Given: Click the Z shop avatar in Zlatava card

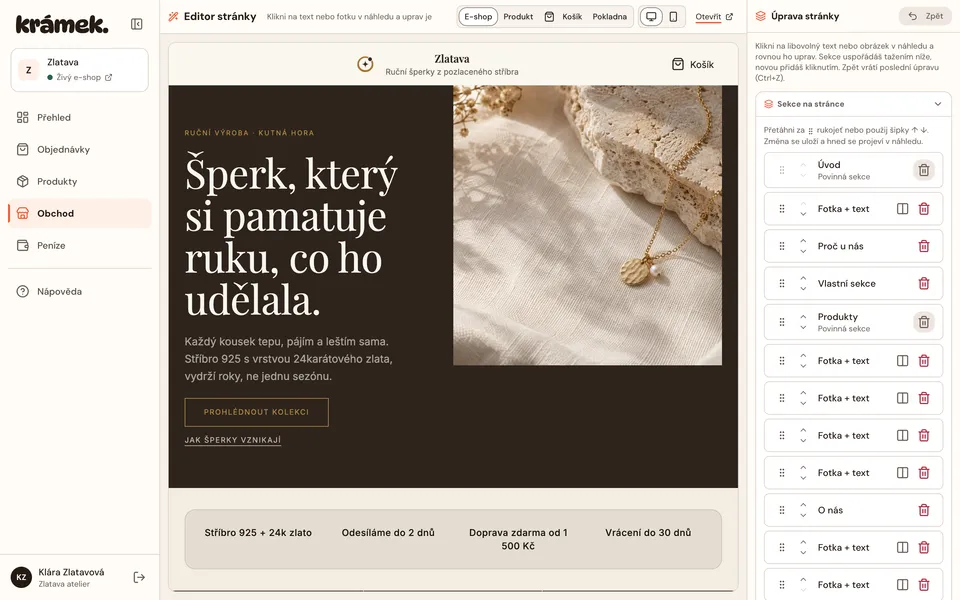Looking at the screenshot, I should coord(28,70).
